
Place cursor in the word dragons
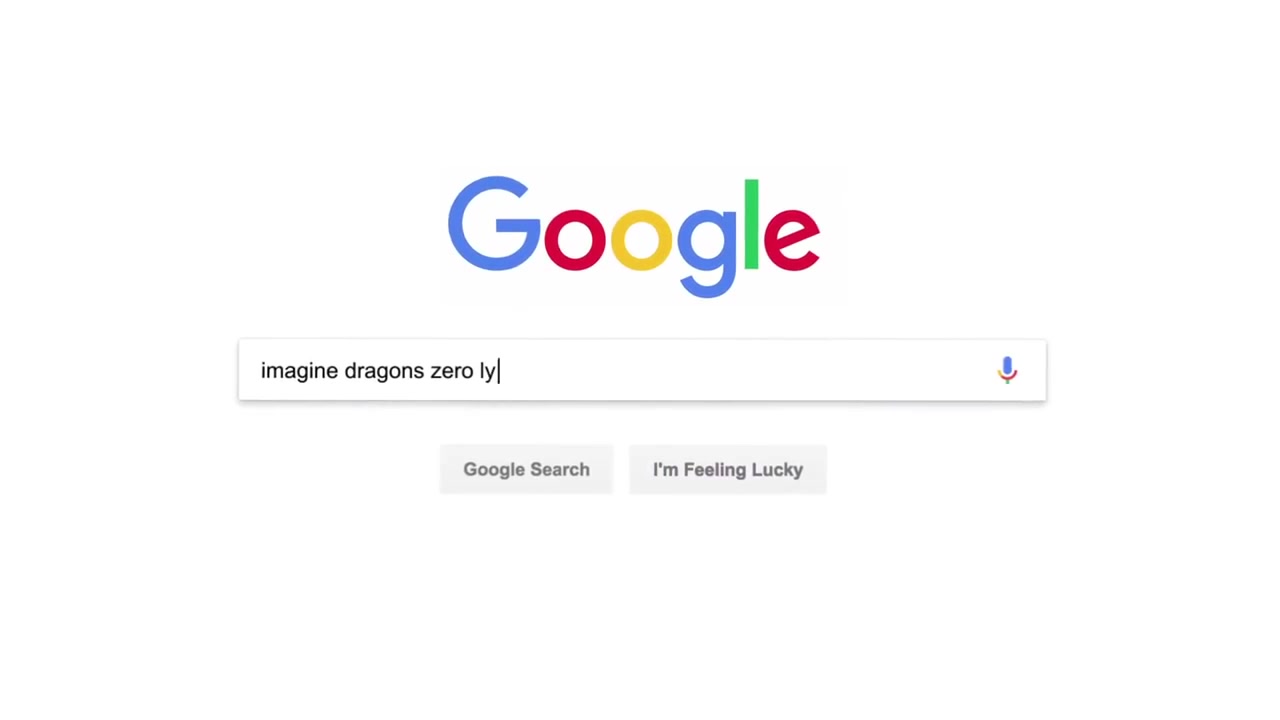[x=384, y=371]
